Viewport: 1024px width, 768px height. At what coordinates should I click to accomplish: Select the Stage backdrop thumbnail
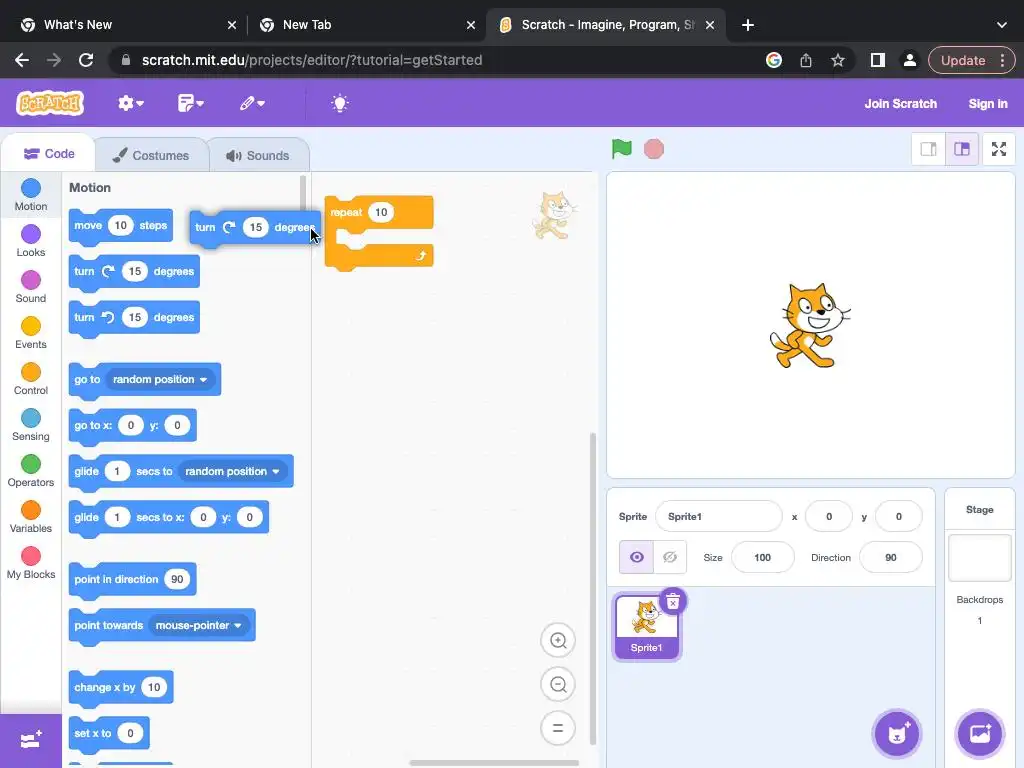tap(980, 558)
